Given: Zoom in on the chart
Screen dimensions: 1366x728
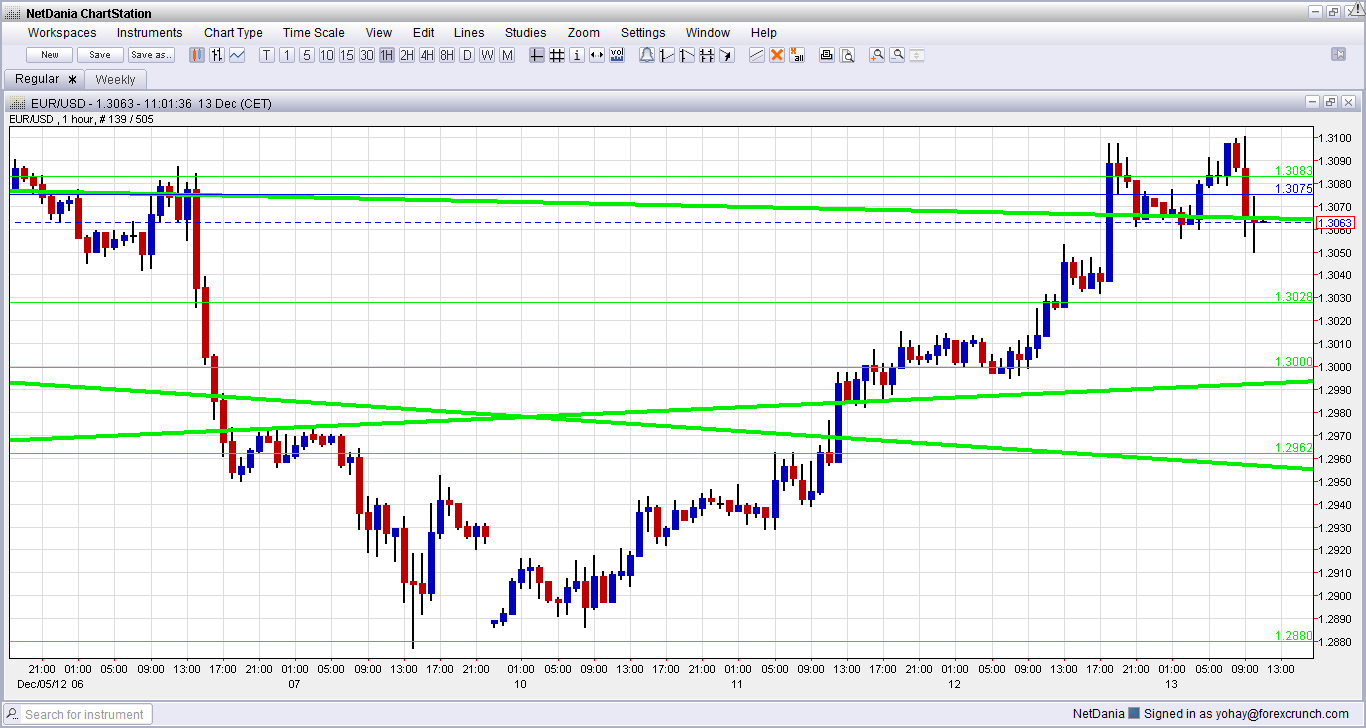Looking at the screenshot, I should [877, 55].
